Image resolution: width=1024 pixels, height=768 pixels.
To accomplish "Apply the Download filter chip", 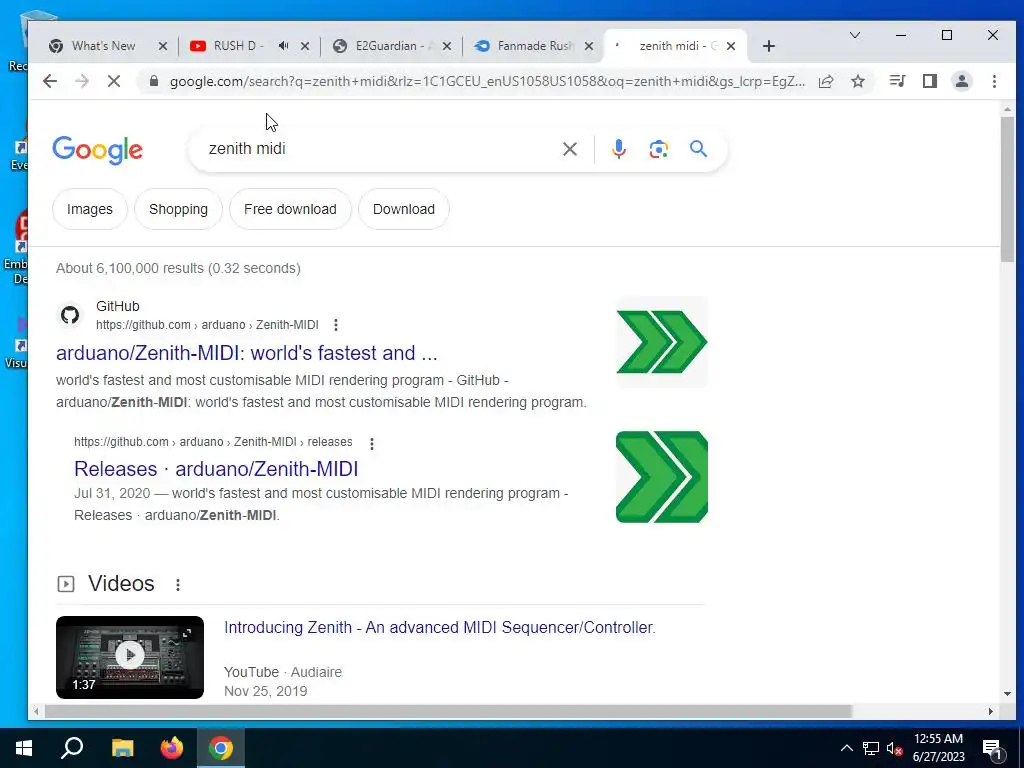I will point(404,209).
